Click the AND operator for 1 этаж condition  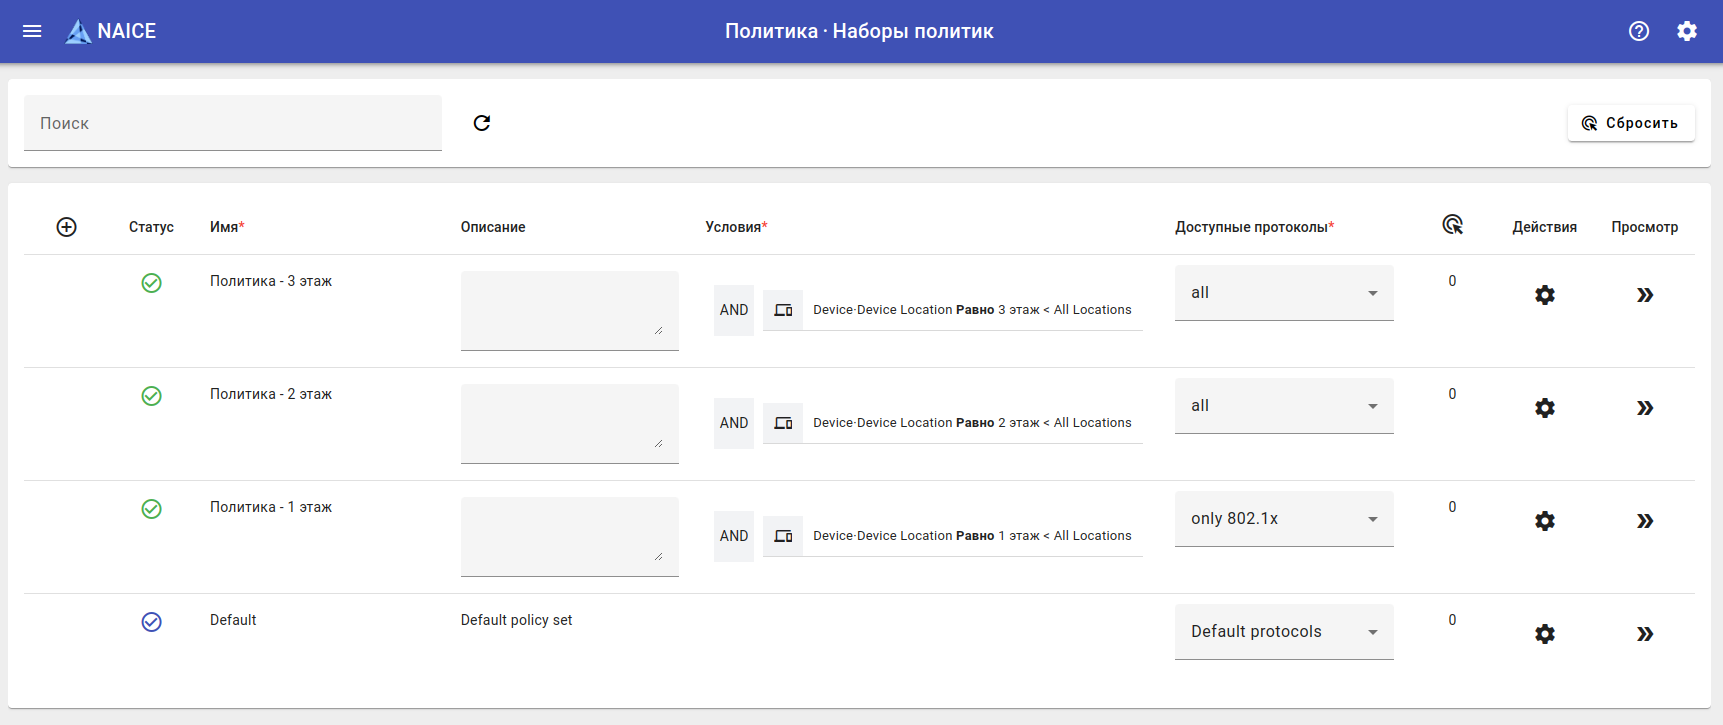(734, 536)
